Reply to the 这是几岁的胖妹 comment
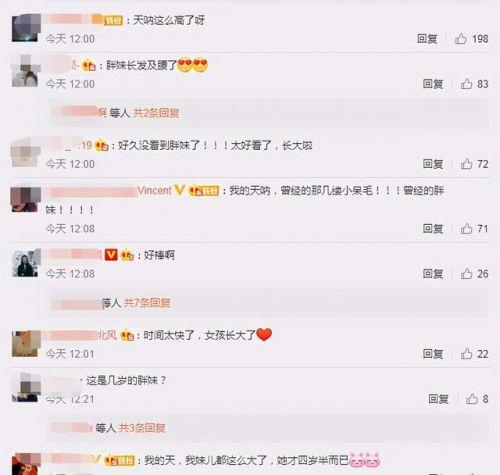Screen dimensions: 500x475 438,399
